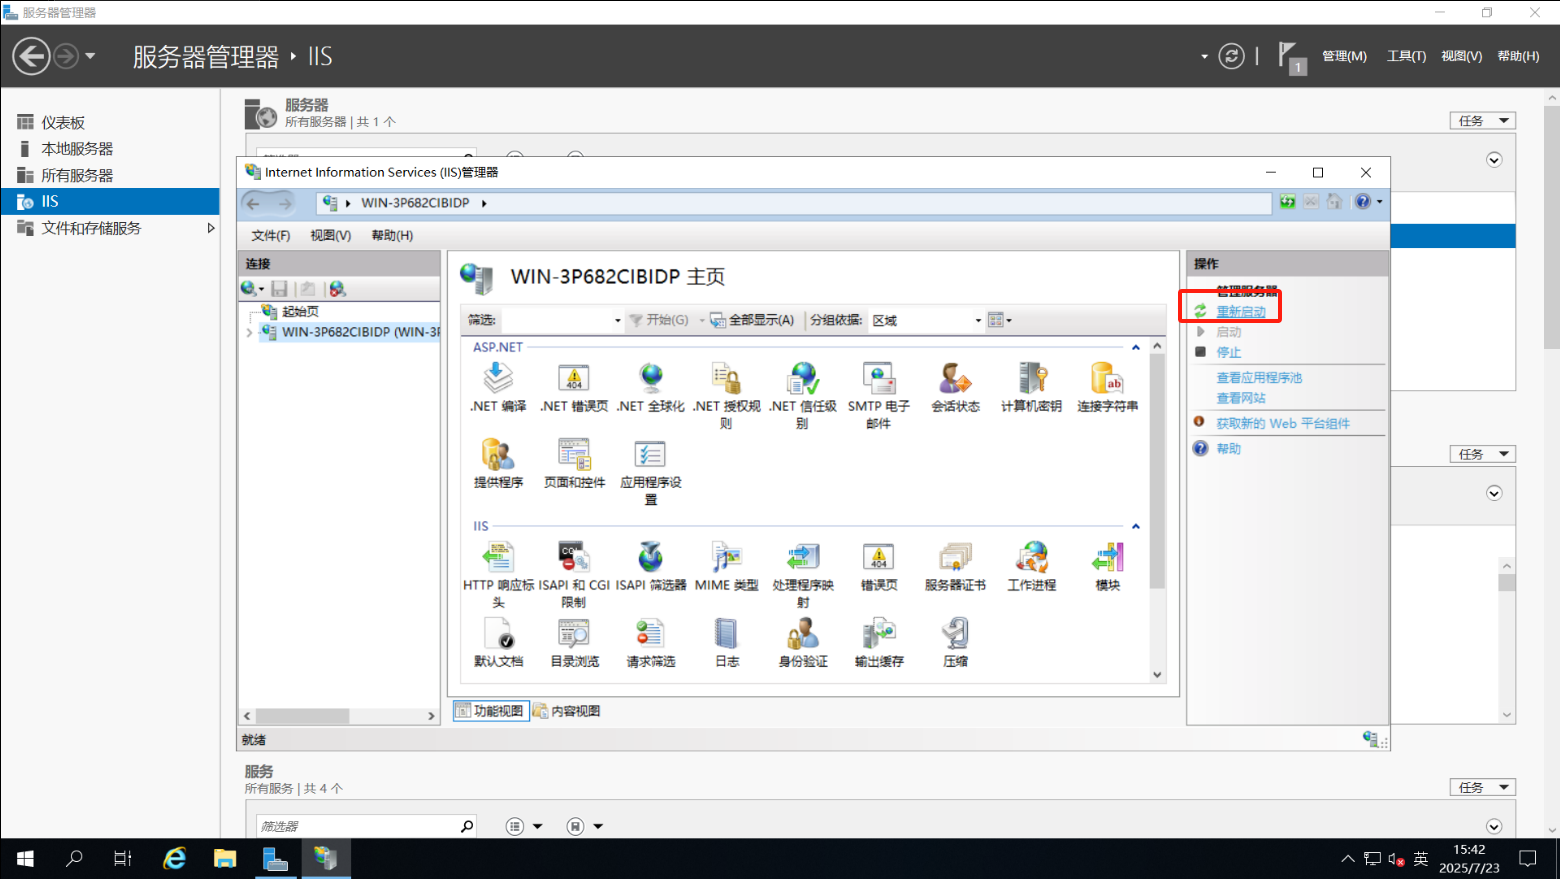The height and width of the screenshot is (879, 1560).
Task: Open the 帮助(H) menu in IIS Manager
Action: (392, 236)
